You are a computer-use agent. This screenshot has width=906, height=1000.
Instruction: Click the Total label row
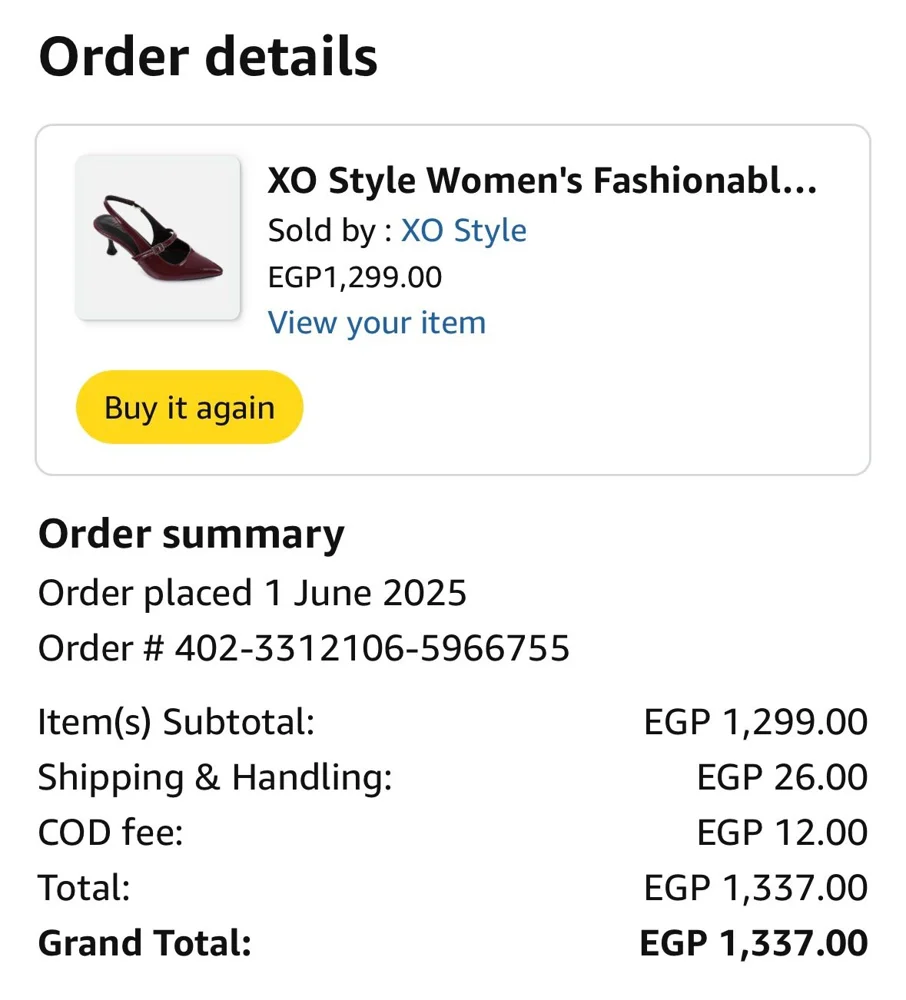(x=453, y=888)
